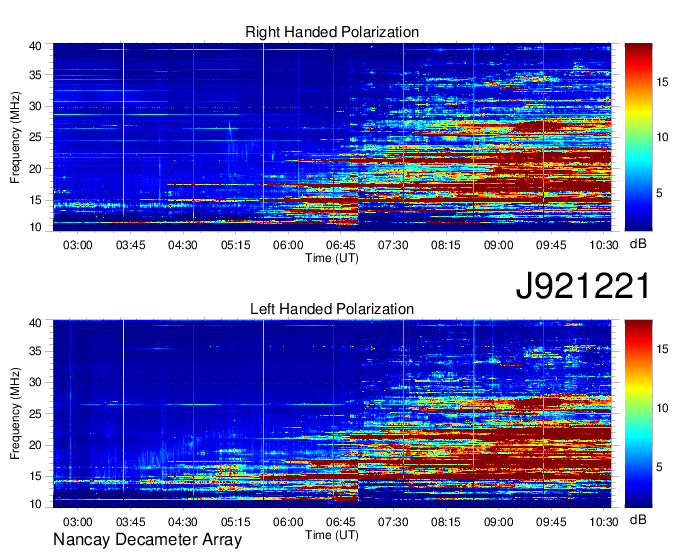Image resolution: width=680 pixels, height=552 pixels.
Task: Click '08:15' time tick under Left Handed plot
Action: click(x=446, y=522)
